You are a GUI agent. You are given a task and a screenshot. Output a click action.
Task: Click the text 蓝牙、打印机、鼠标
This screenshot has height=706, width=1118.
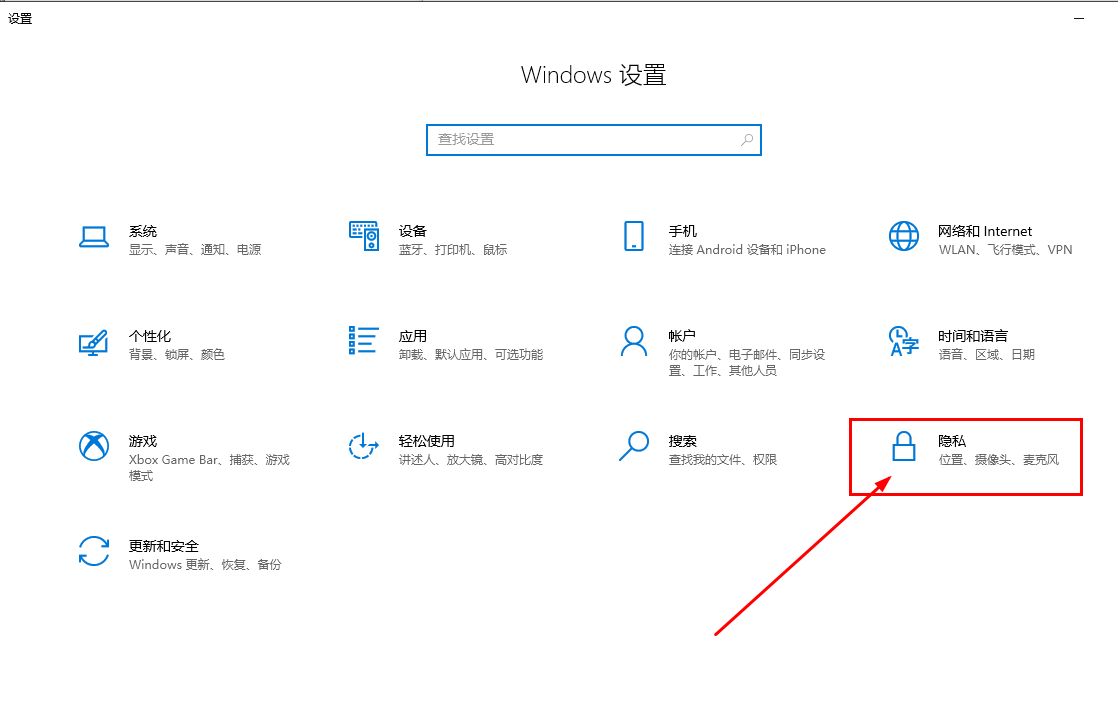[453, 250]
